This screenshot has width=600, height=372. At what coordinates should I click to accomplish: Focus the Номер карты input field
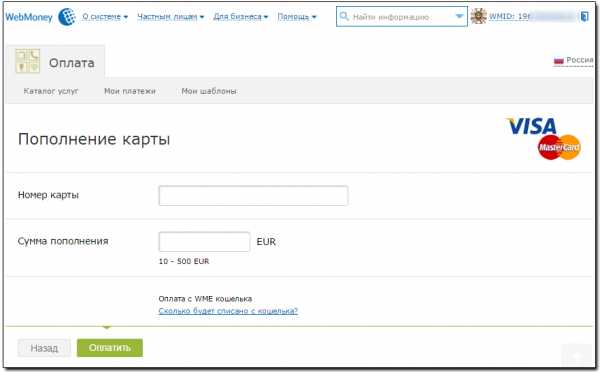click(253, 196)
